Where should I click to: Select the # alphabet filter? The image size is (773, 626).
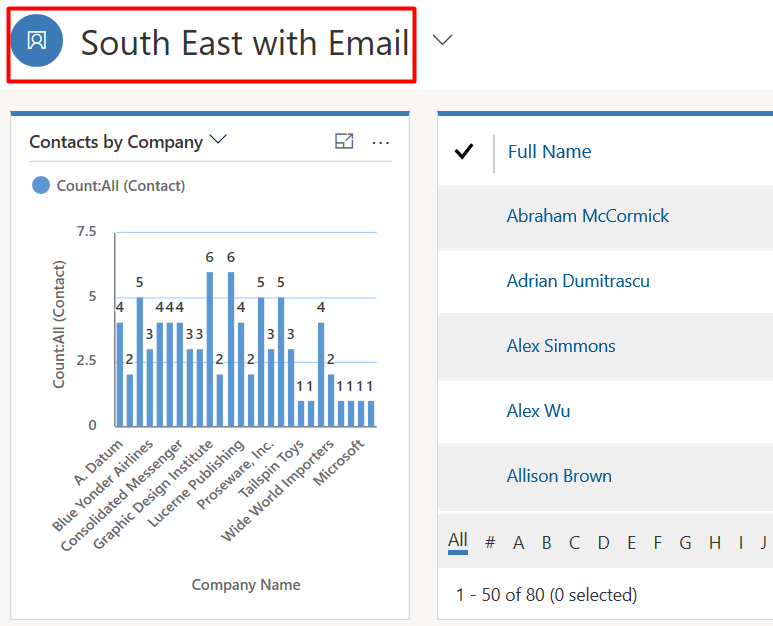[x=490, y=543]
